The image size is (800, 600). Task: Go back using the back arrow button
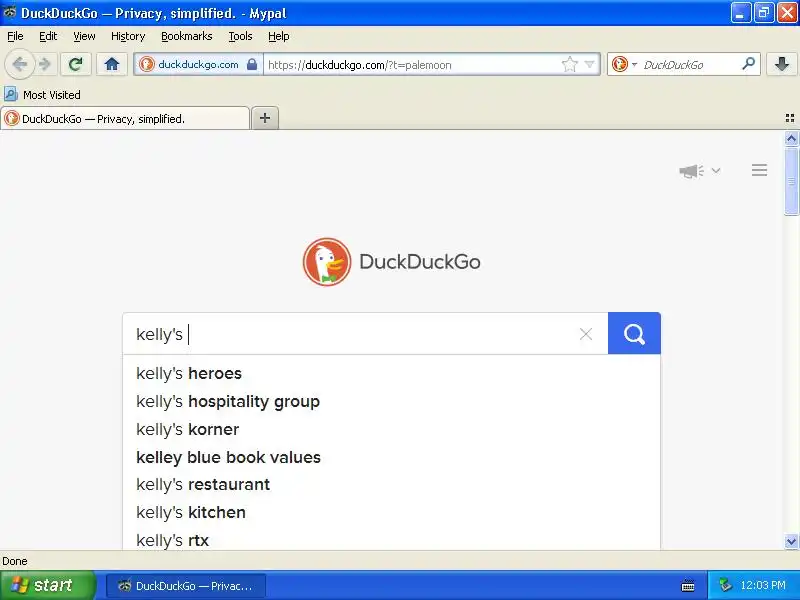tap(19, 64)
